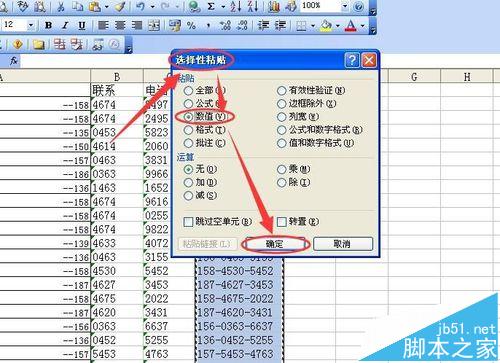Center align text
This screenshot has height=363, width=500.
[x=120, y=25]
